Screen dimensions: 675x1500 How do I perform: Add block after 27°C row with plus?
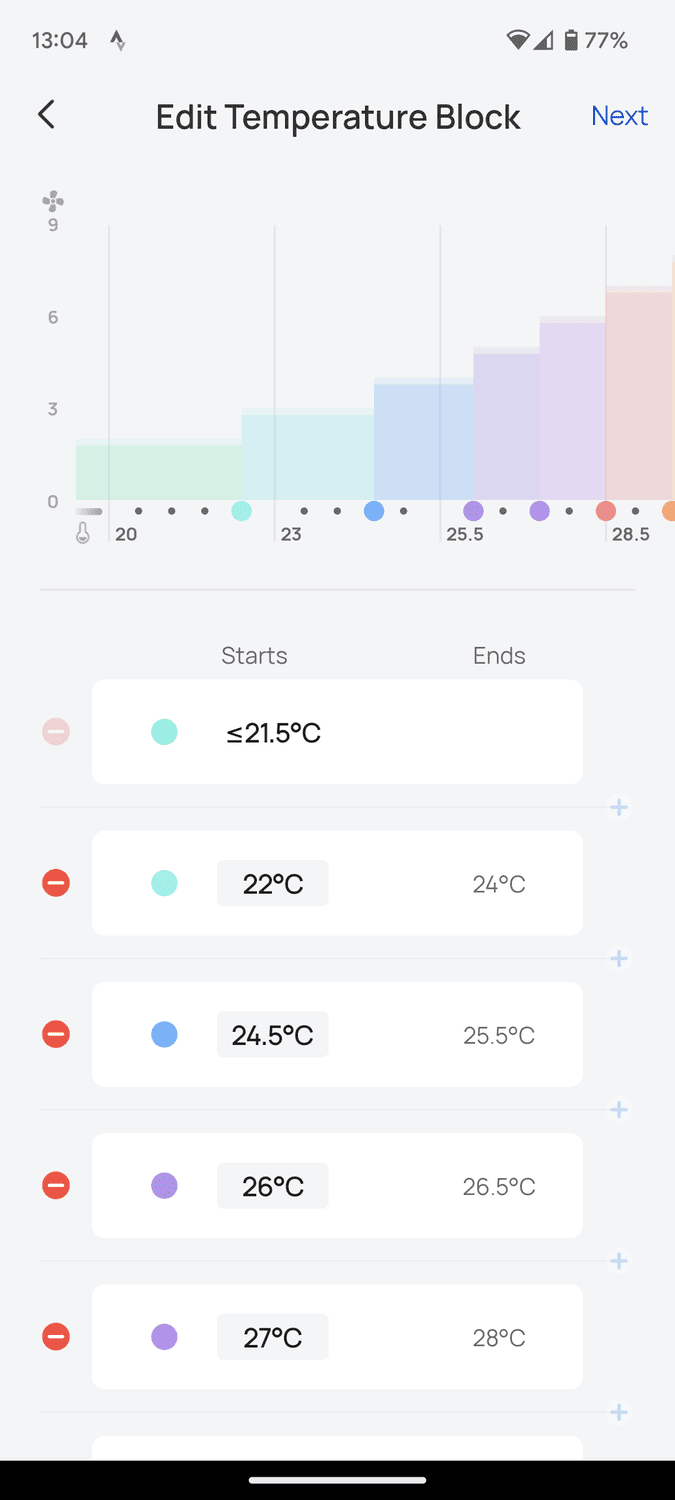pos(619,1412)
